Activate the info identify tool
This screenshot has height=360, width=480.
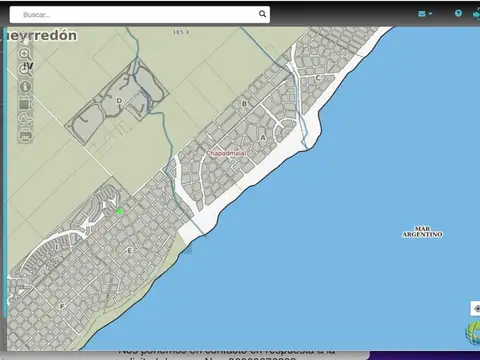[x=25, y=87]
